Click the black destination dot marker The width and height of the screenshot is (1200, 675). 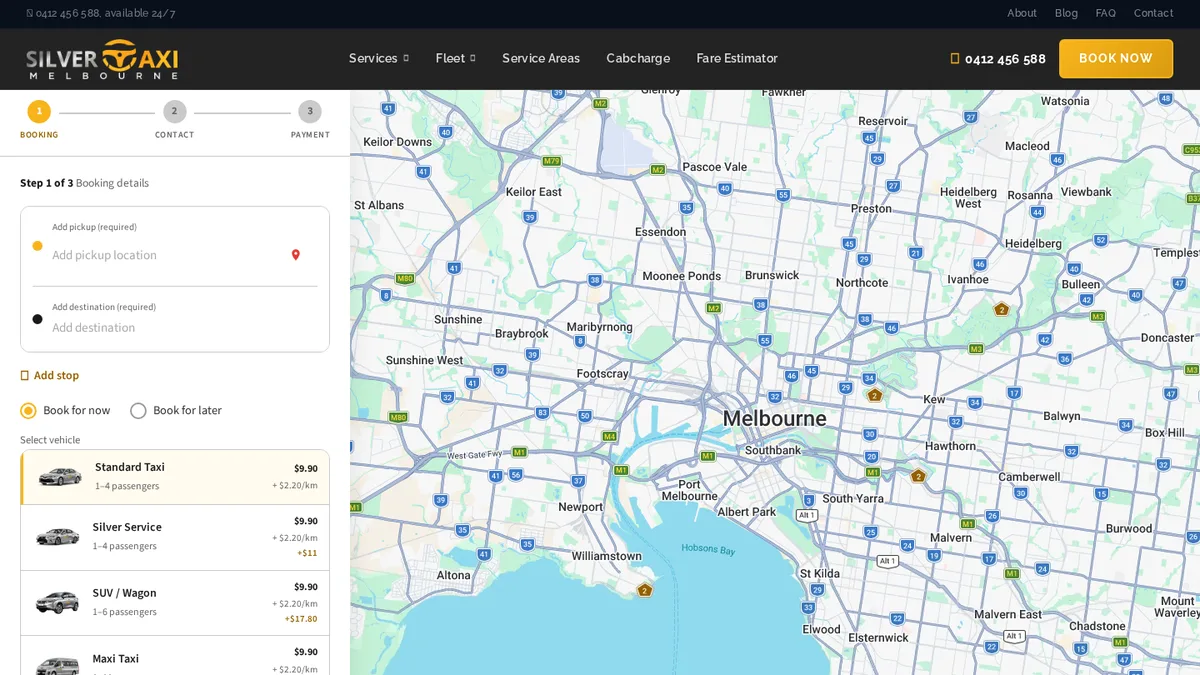37,319
